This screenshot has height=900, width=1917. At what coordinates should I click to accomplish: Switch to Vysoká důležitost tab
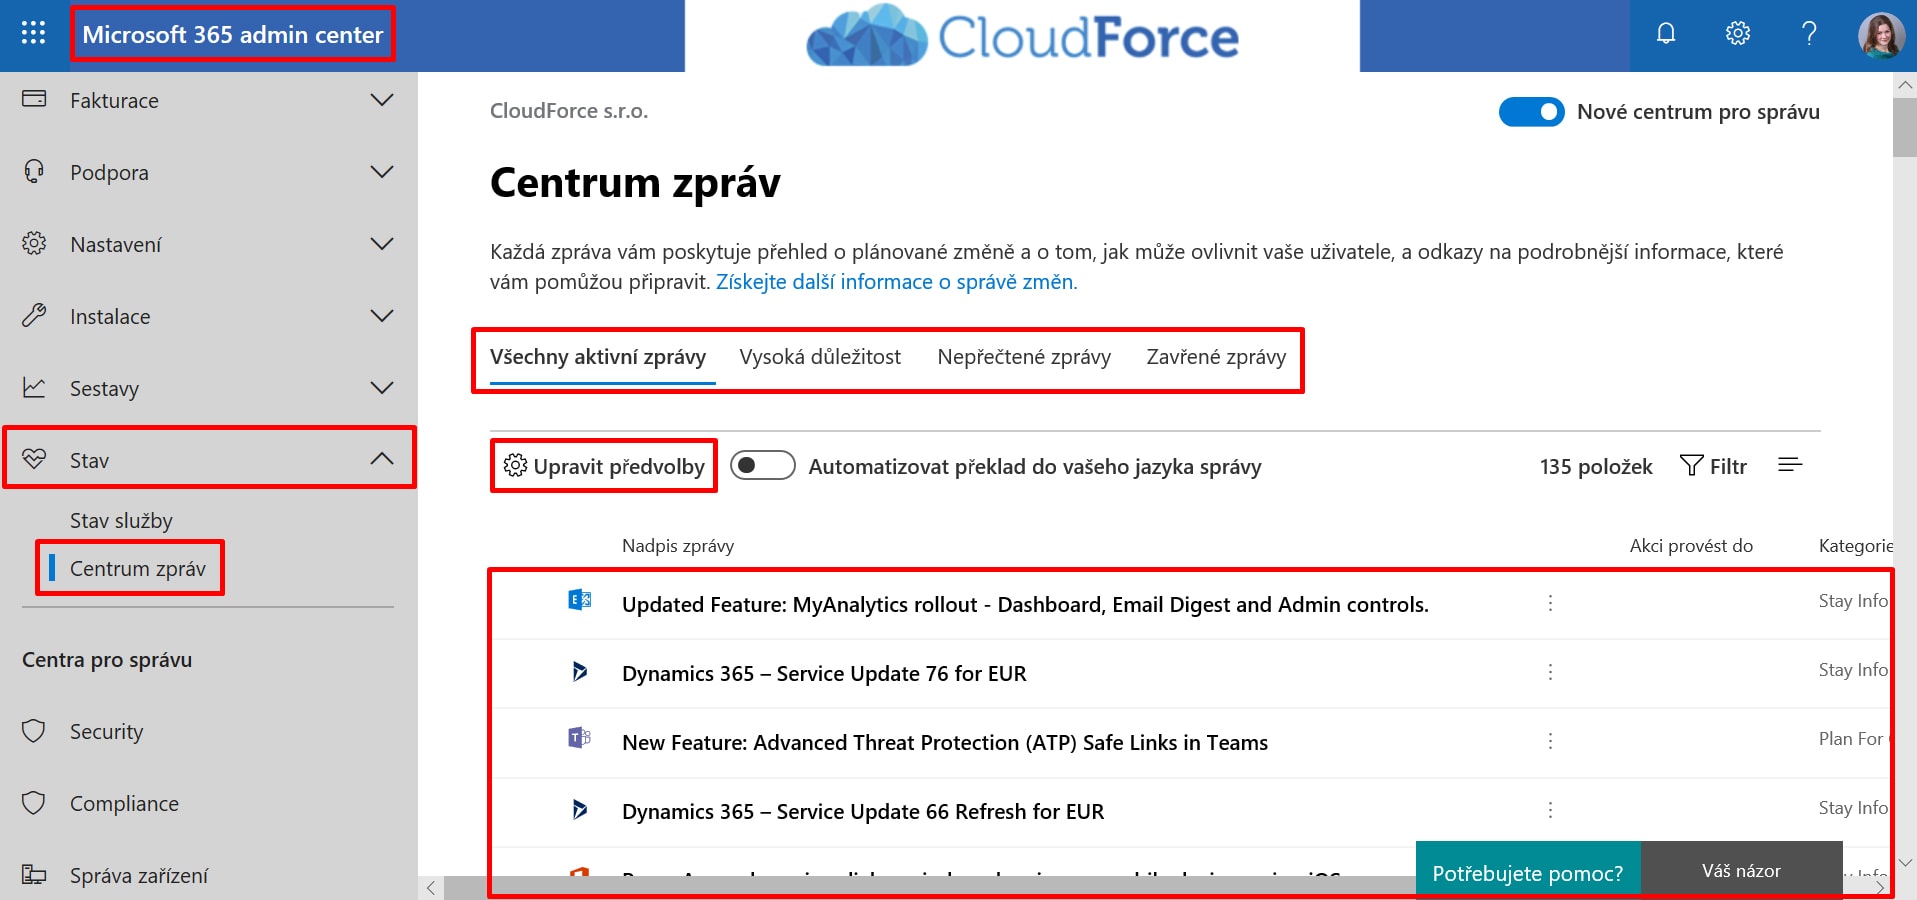tap(820, 357)
